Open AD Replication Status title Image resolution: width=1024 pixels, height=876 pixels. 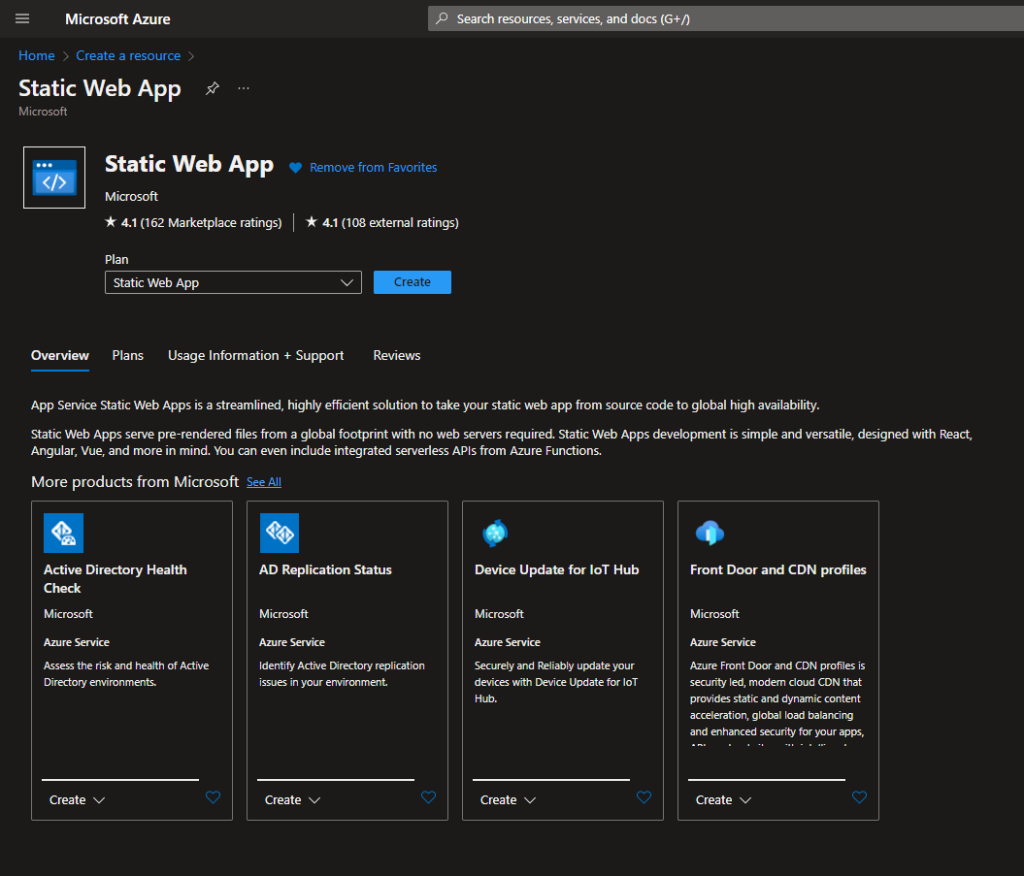click(x=325, y=570)
